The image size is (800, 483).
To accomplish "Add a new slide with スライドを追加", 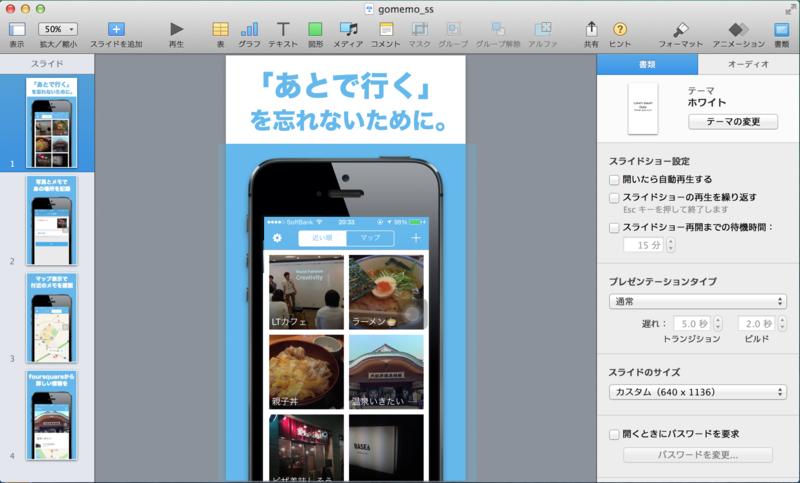I will click(116, 30).
